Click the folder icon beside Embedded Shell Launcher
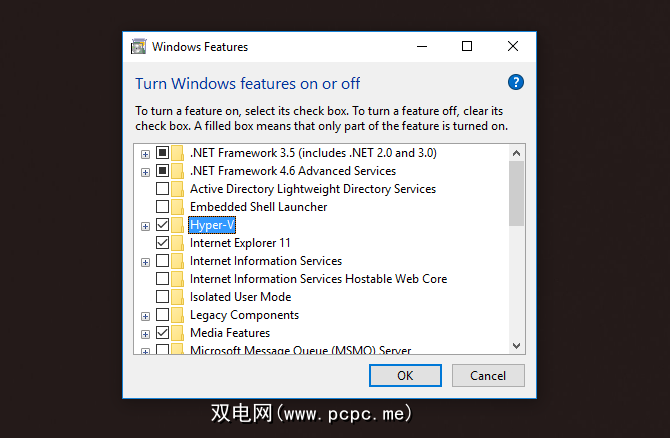The width and height of the screenshot is (670, 438). point(178,207)
